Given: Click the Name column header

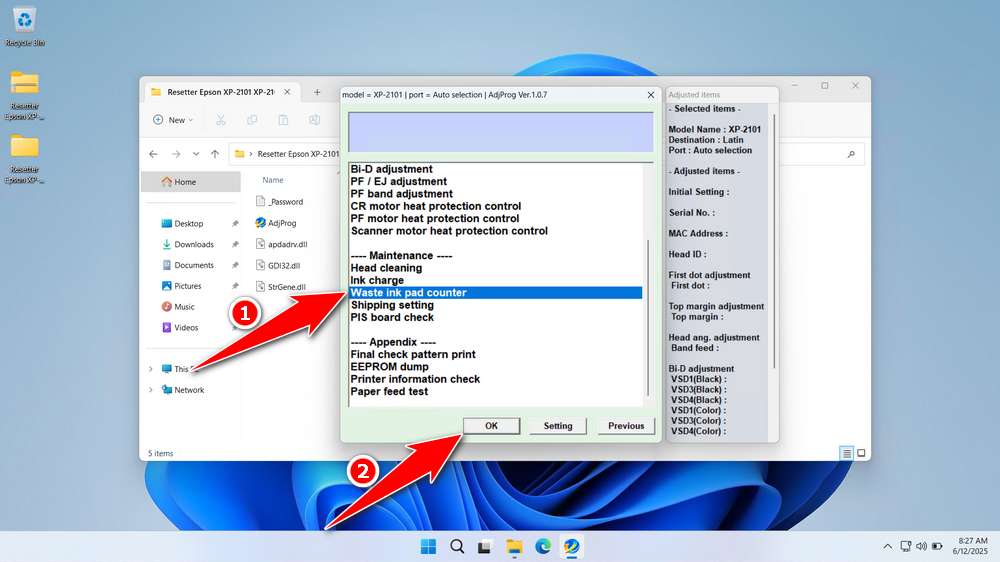Looking at the screenshot, I should (272, 180).
